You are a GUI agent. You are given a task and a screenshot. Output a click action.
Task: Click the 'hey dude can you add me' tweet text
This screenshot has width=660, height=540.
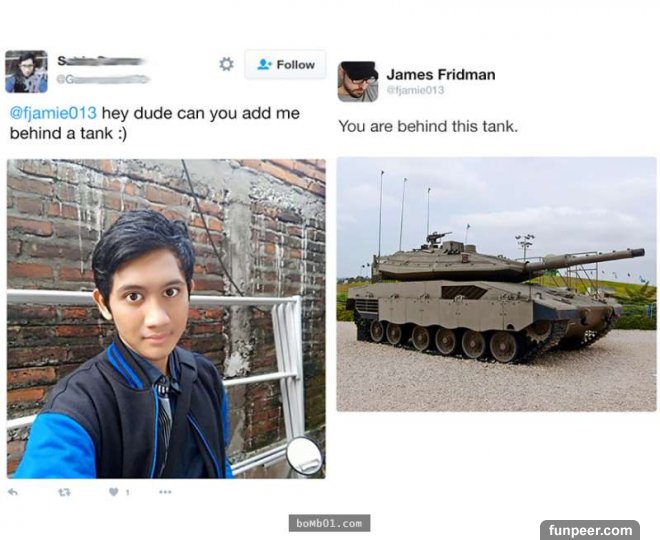pos(201,113)
